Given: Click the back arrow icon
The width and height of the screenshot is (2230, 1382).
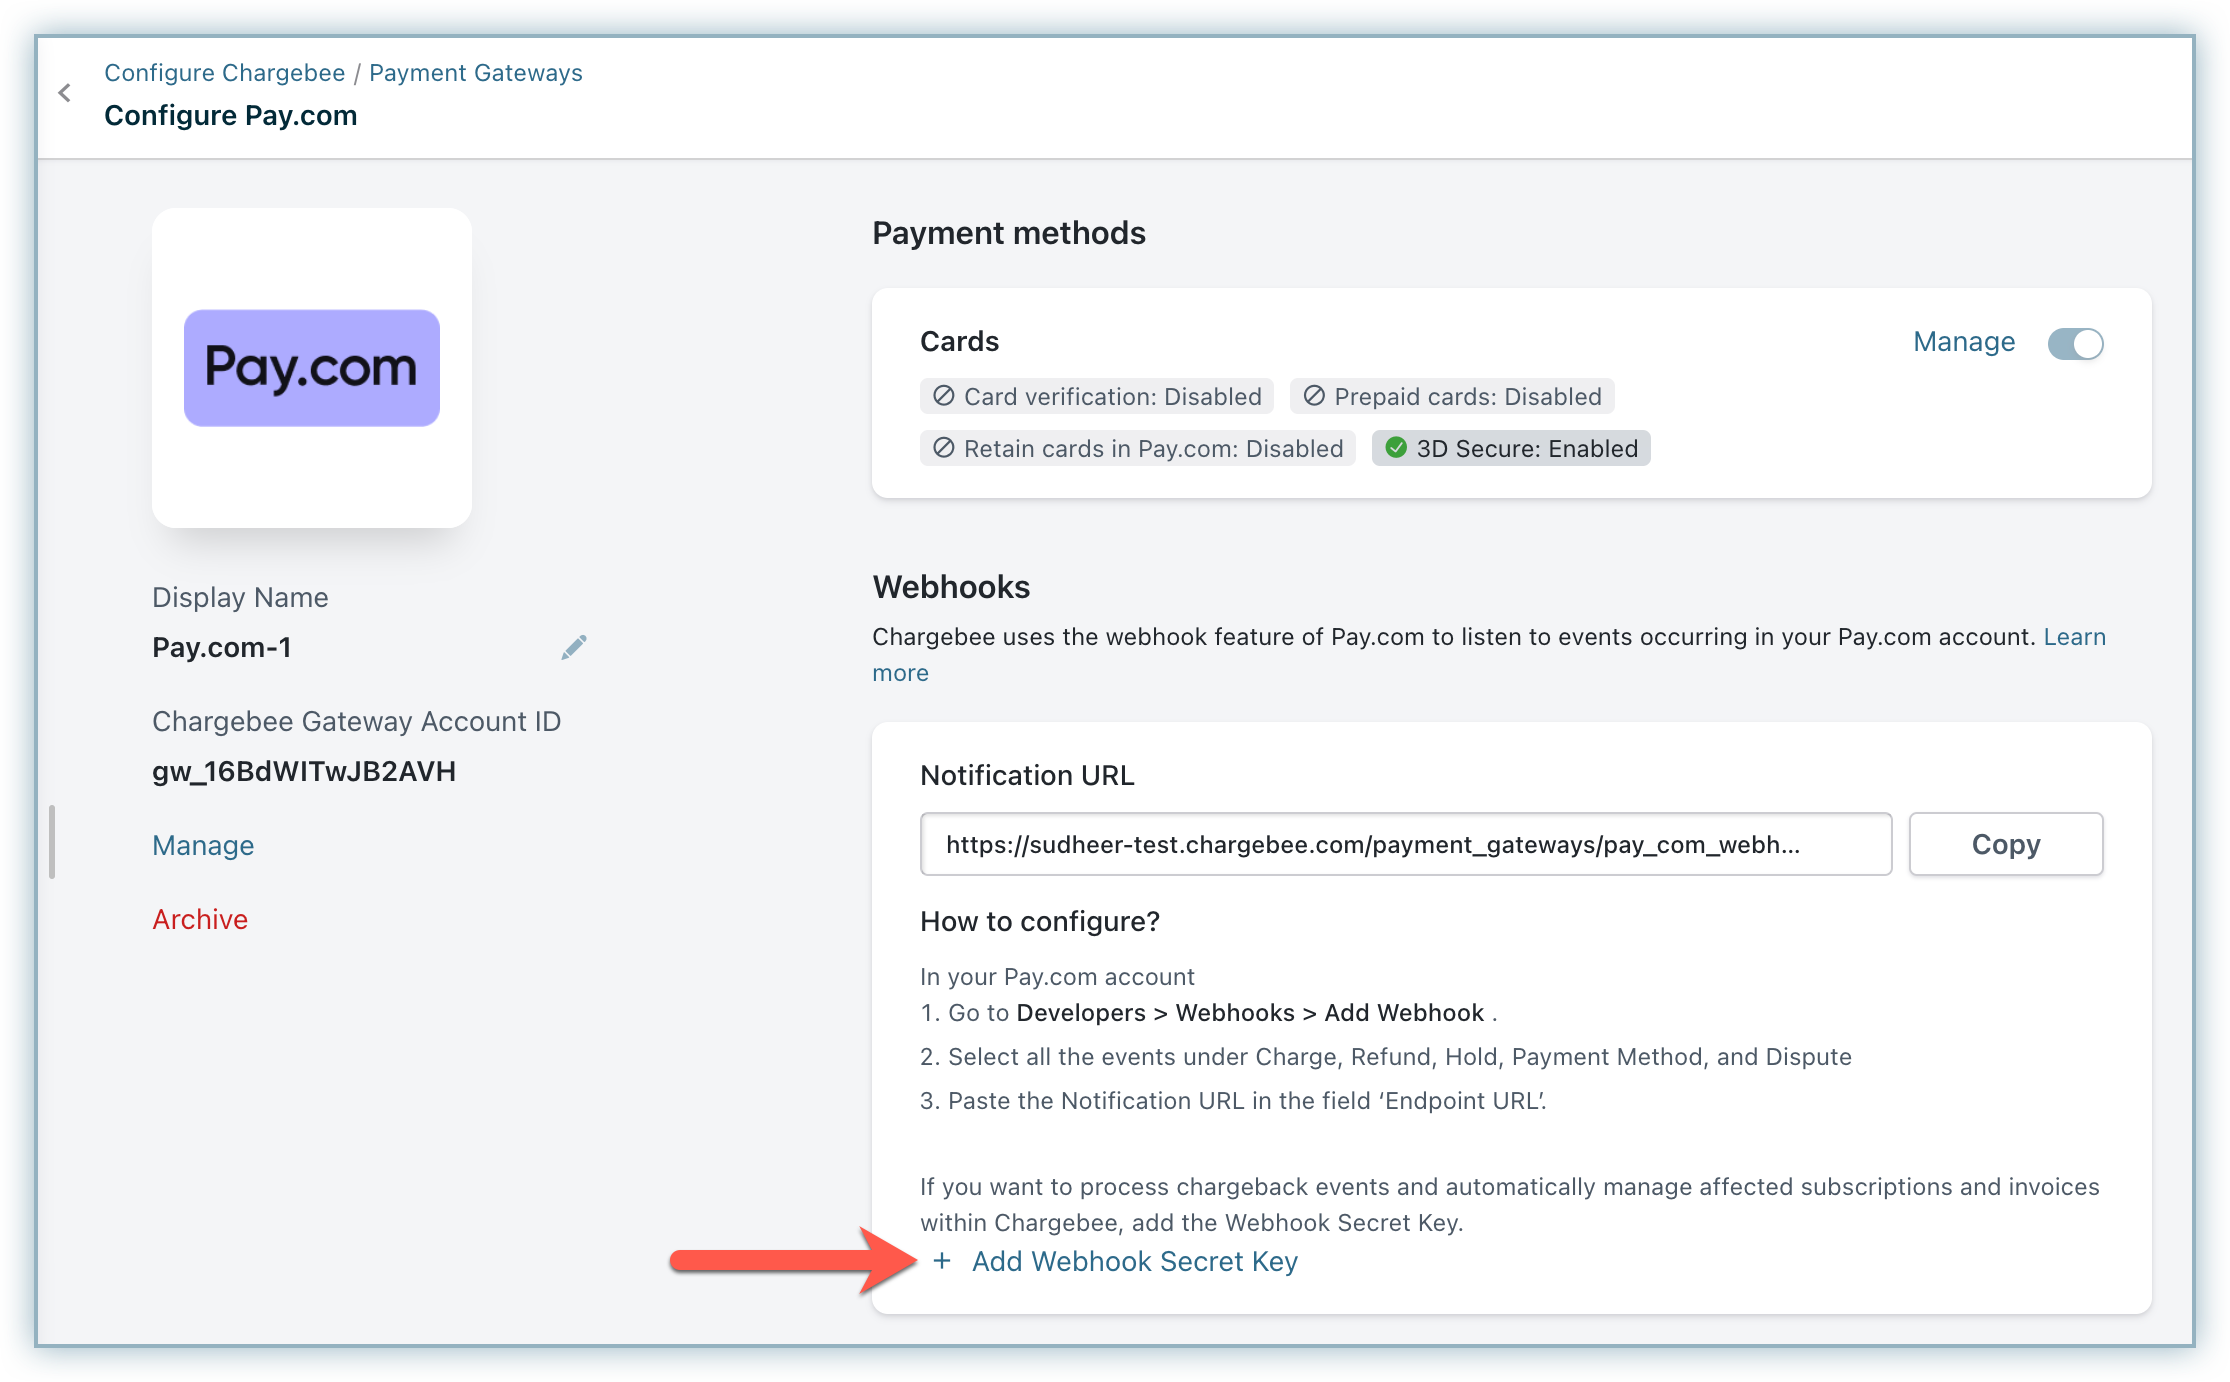Looking at the screenshot, I should click(x=65, y=94).
